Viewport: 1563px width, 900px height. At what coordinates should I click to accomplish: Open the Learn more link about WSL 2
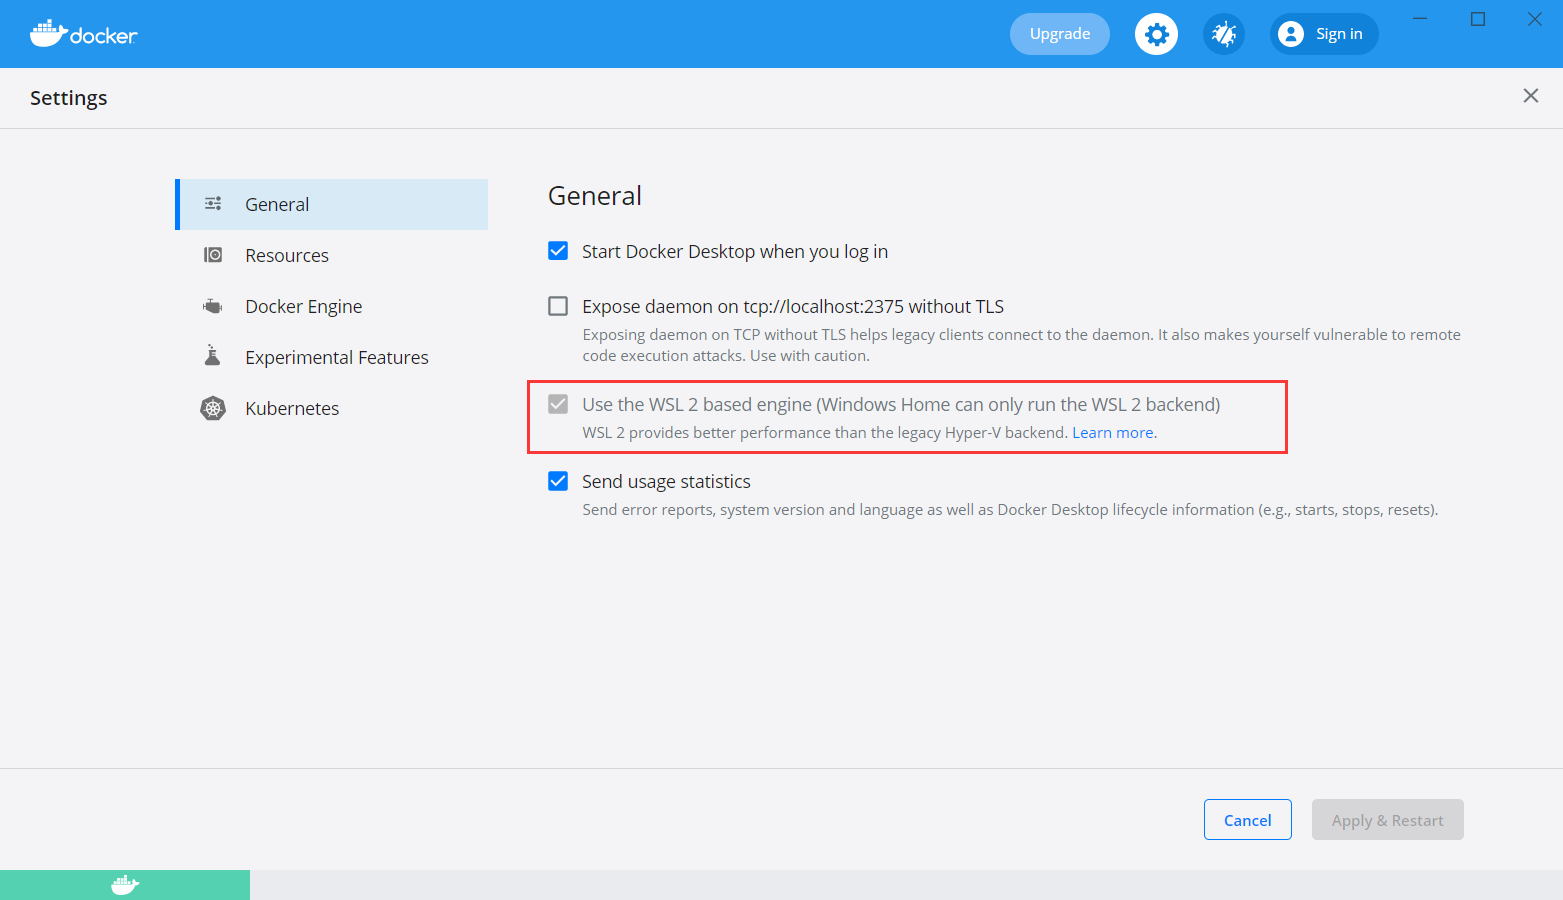[x=1112, y=432]
